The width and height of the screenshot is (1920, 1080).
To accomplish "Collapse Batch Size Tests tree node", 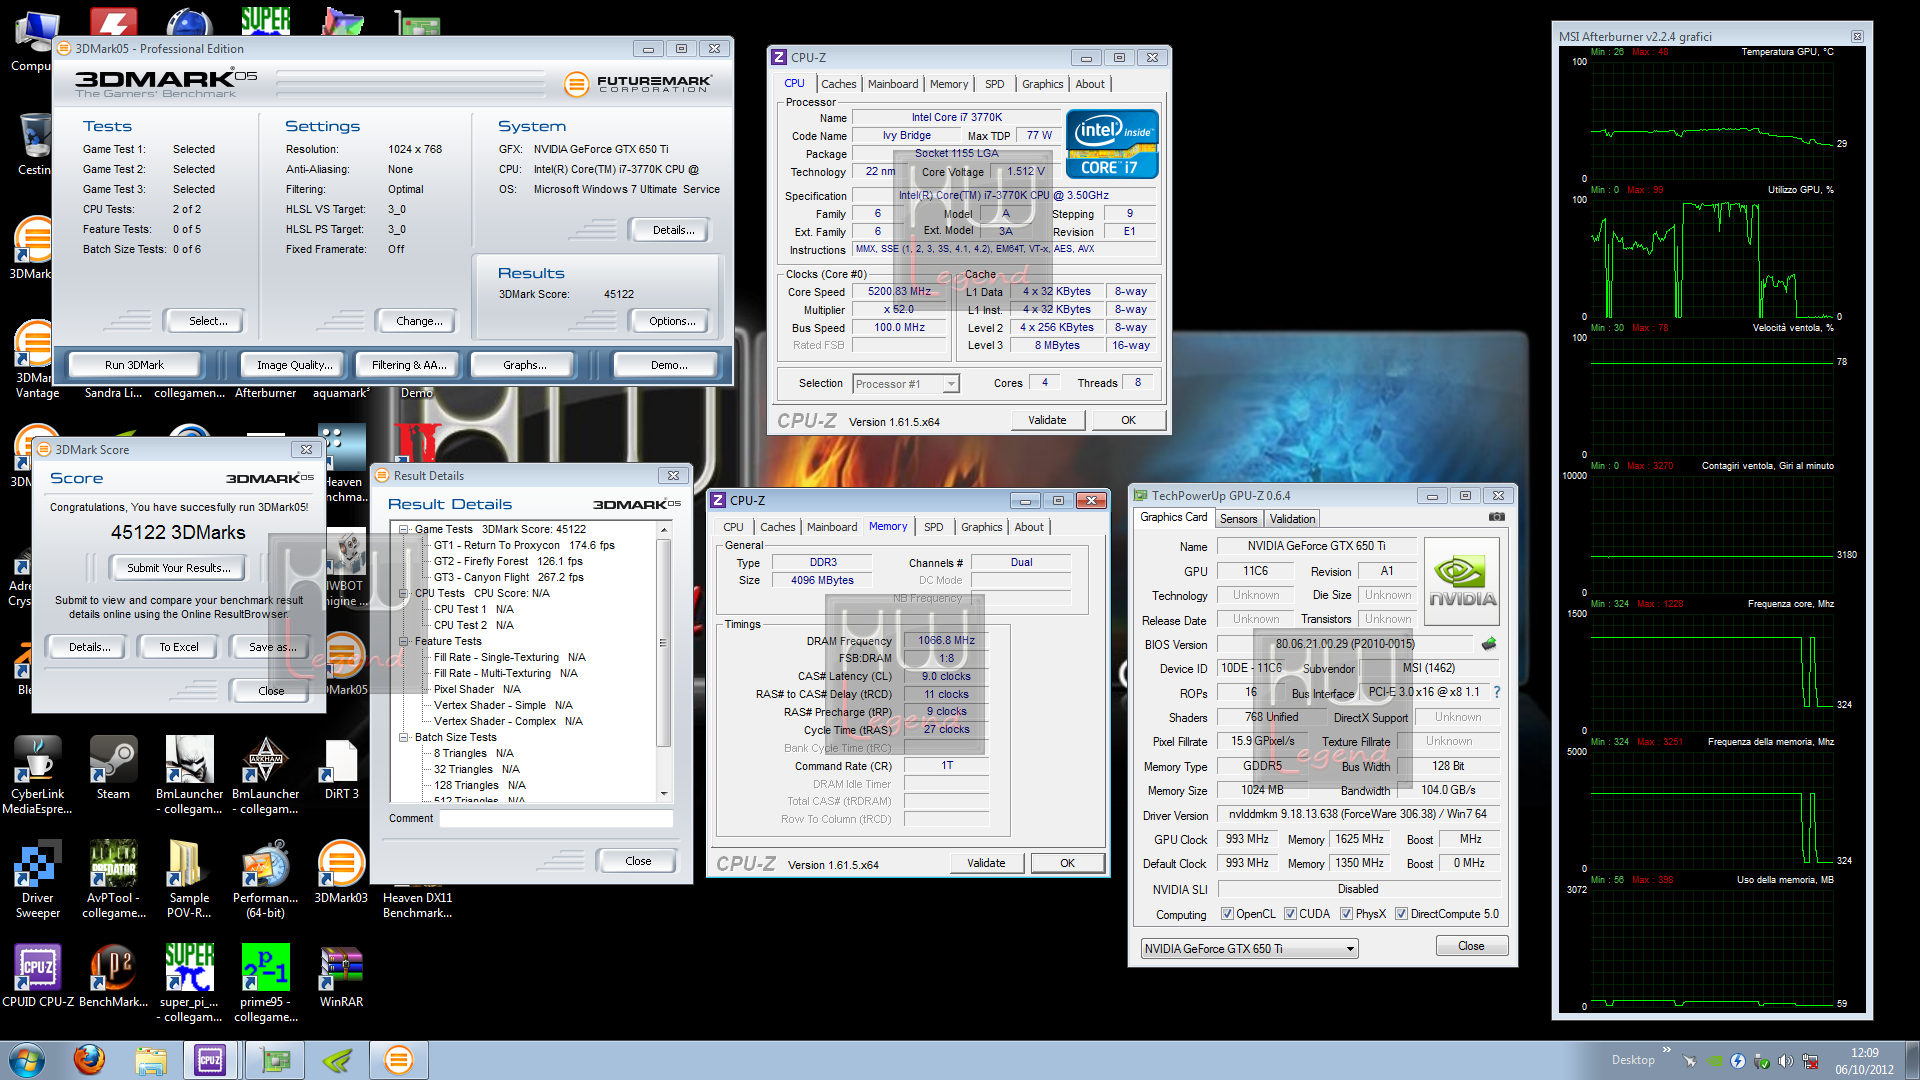I will click(404, 737).
